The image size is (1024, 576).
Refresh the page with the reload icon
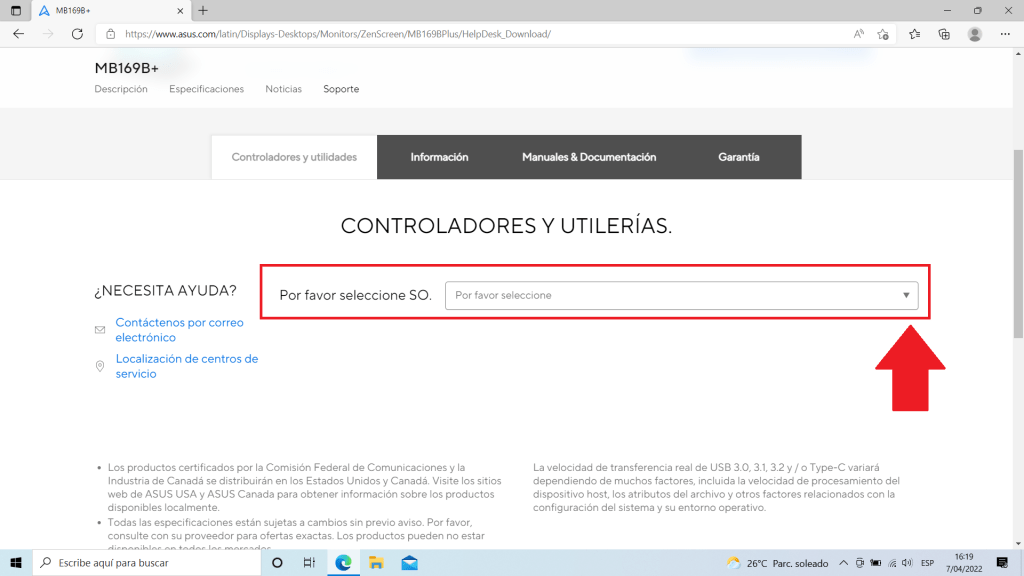(77, 34)
